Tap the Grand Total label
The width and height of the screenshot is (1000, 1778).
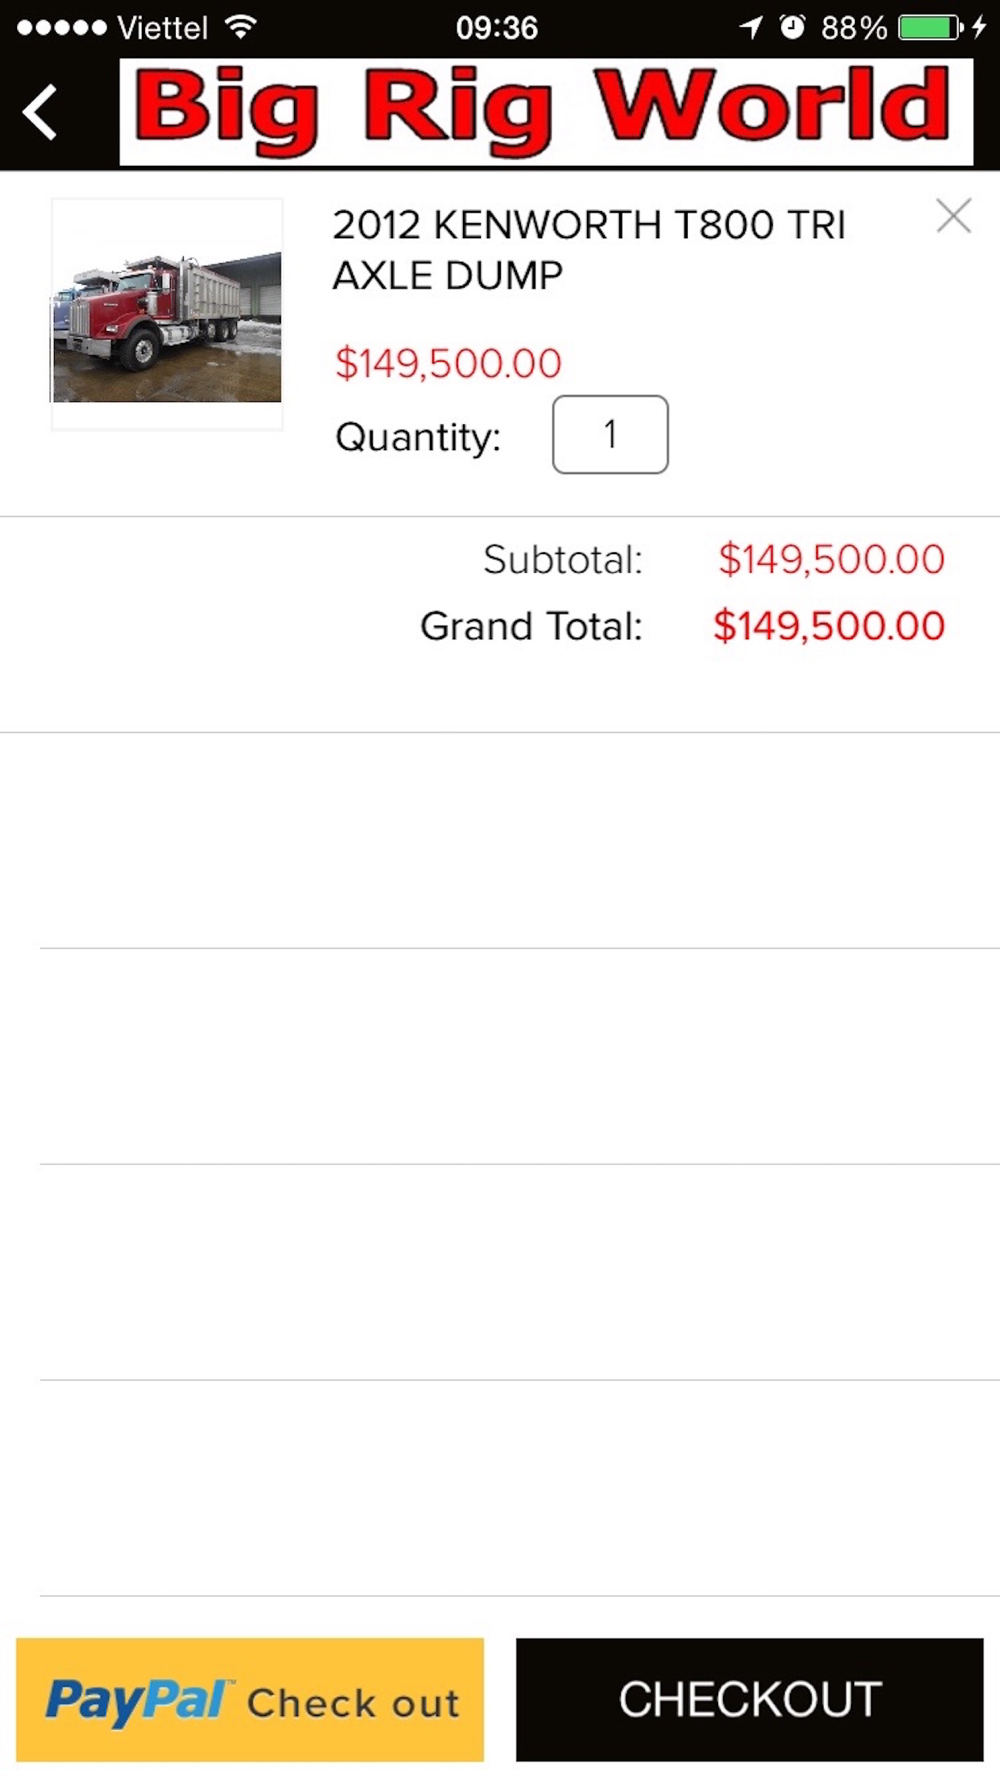coord(531,626)
